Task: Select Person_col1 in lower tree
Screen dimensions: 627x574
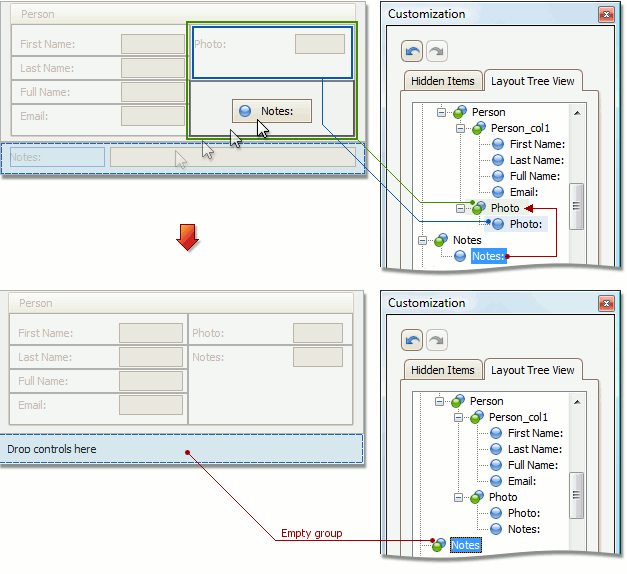Action: (518, 417)
